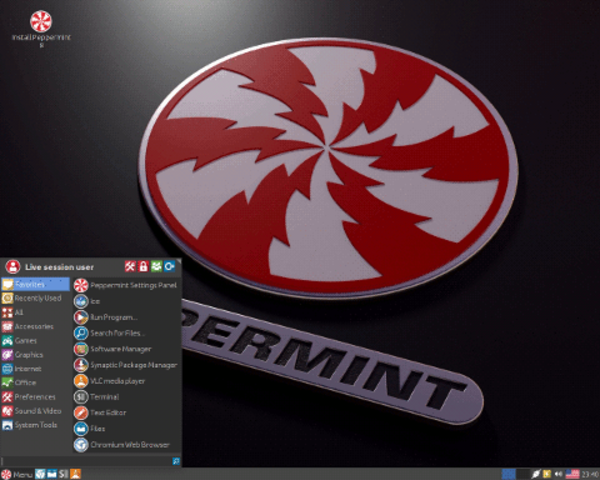
Task: Click the menu search field
Action: tap(91, 461)
